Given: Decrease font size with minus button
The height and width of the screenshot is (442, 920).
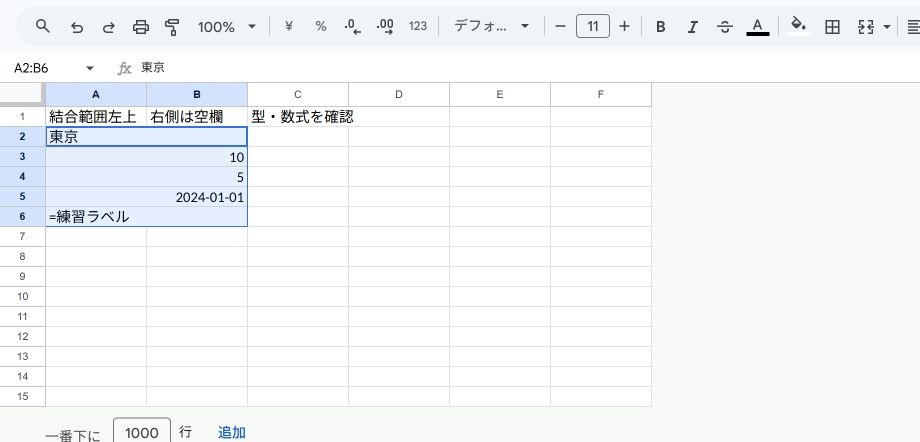Looking at the screenshot, I should coord(560,26).
